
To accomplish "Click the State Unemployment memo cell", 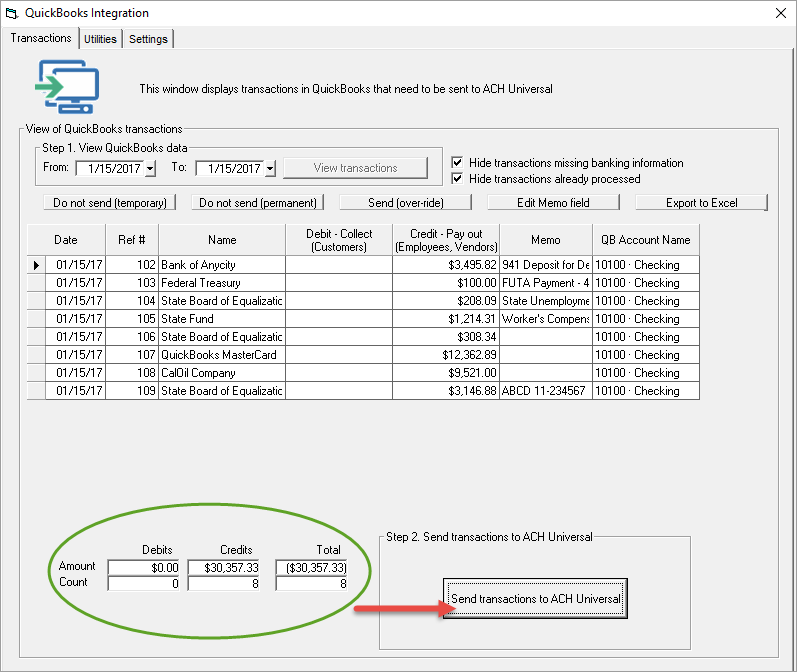I will pos(546,301).
